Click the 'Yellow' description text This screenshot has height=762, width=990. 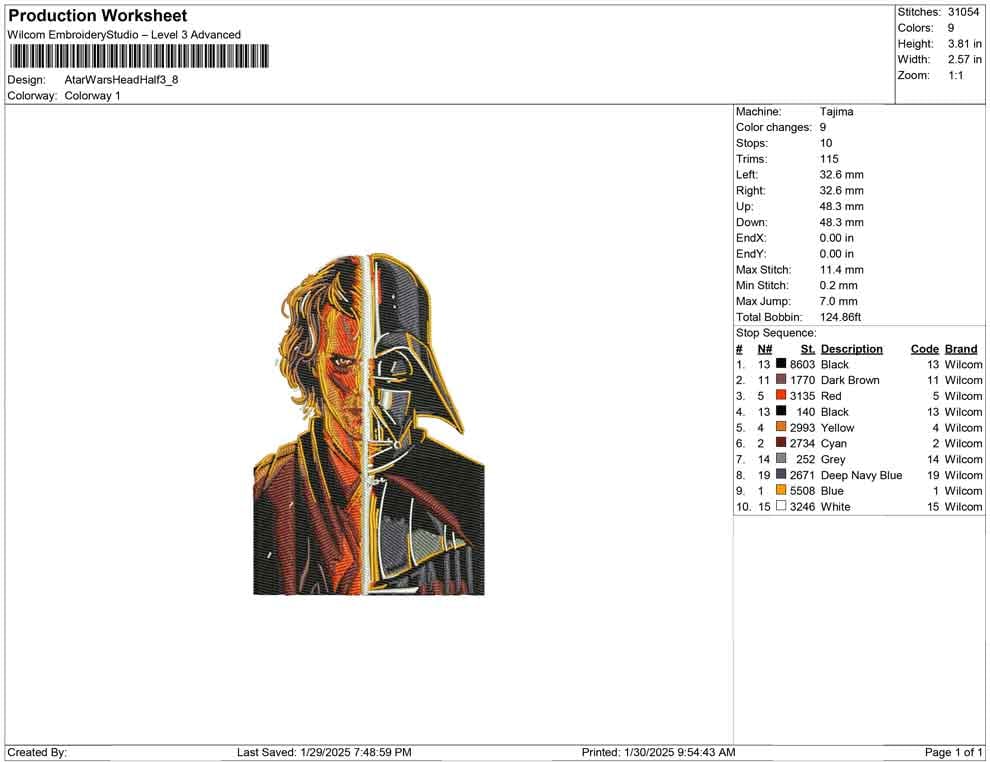[x=837, y=427]
